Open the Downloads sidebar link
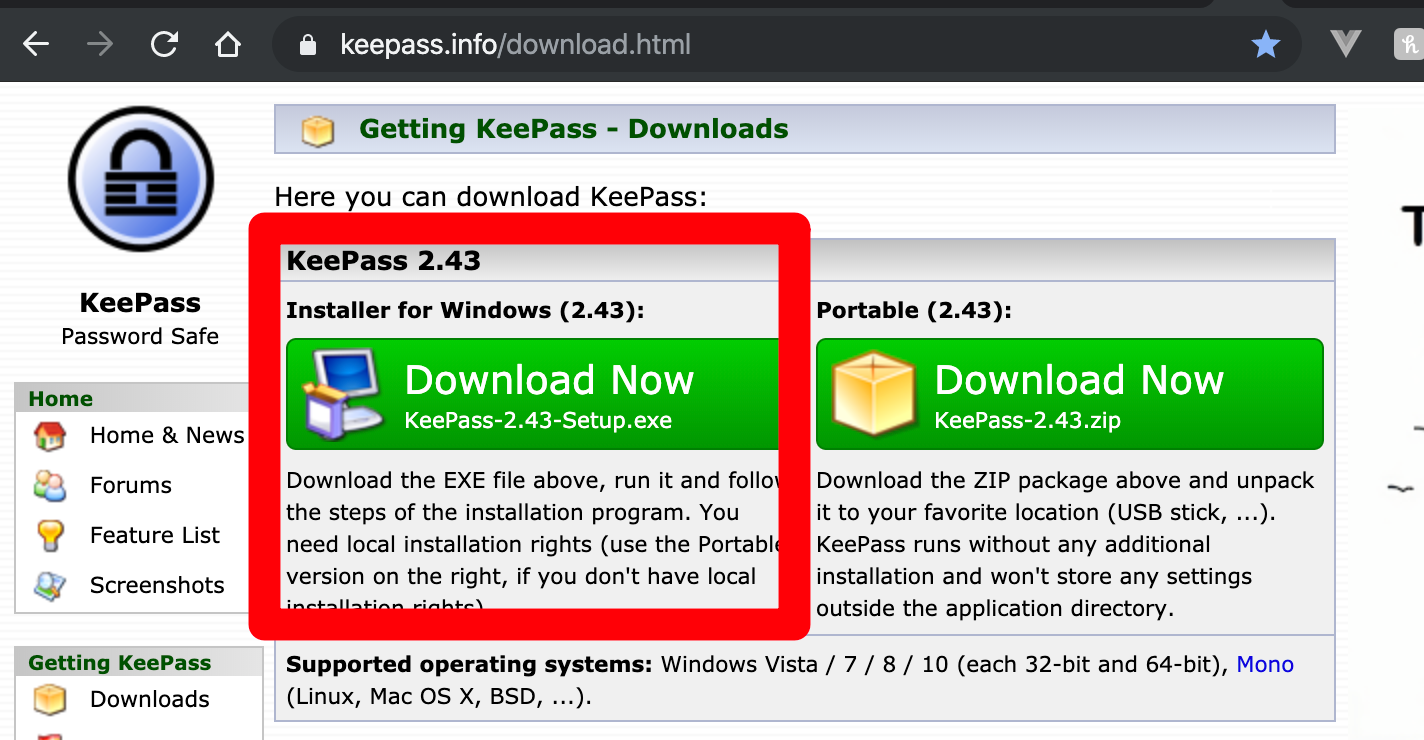 click(150, 699)
